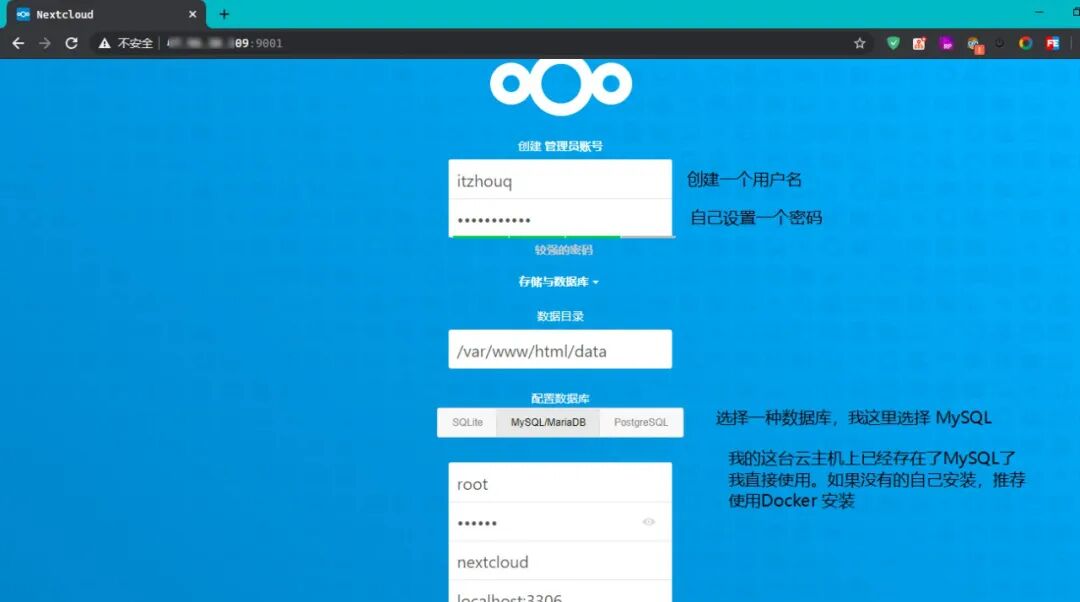Select PostgreSQL database option
This screenshot has height=602, width=1080.
click(x=641, y=422)
